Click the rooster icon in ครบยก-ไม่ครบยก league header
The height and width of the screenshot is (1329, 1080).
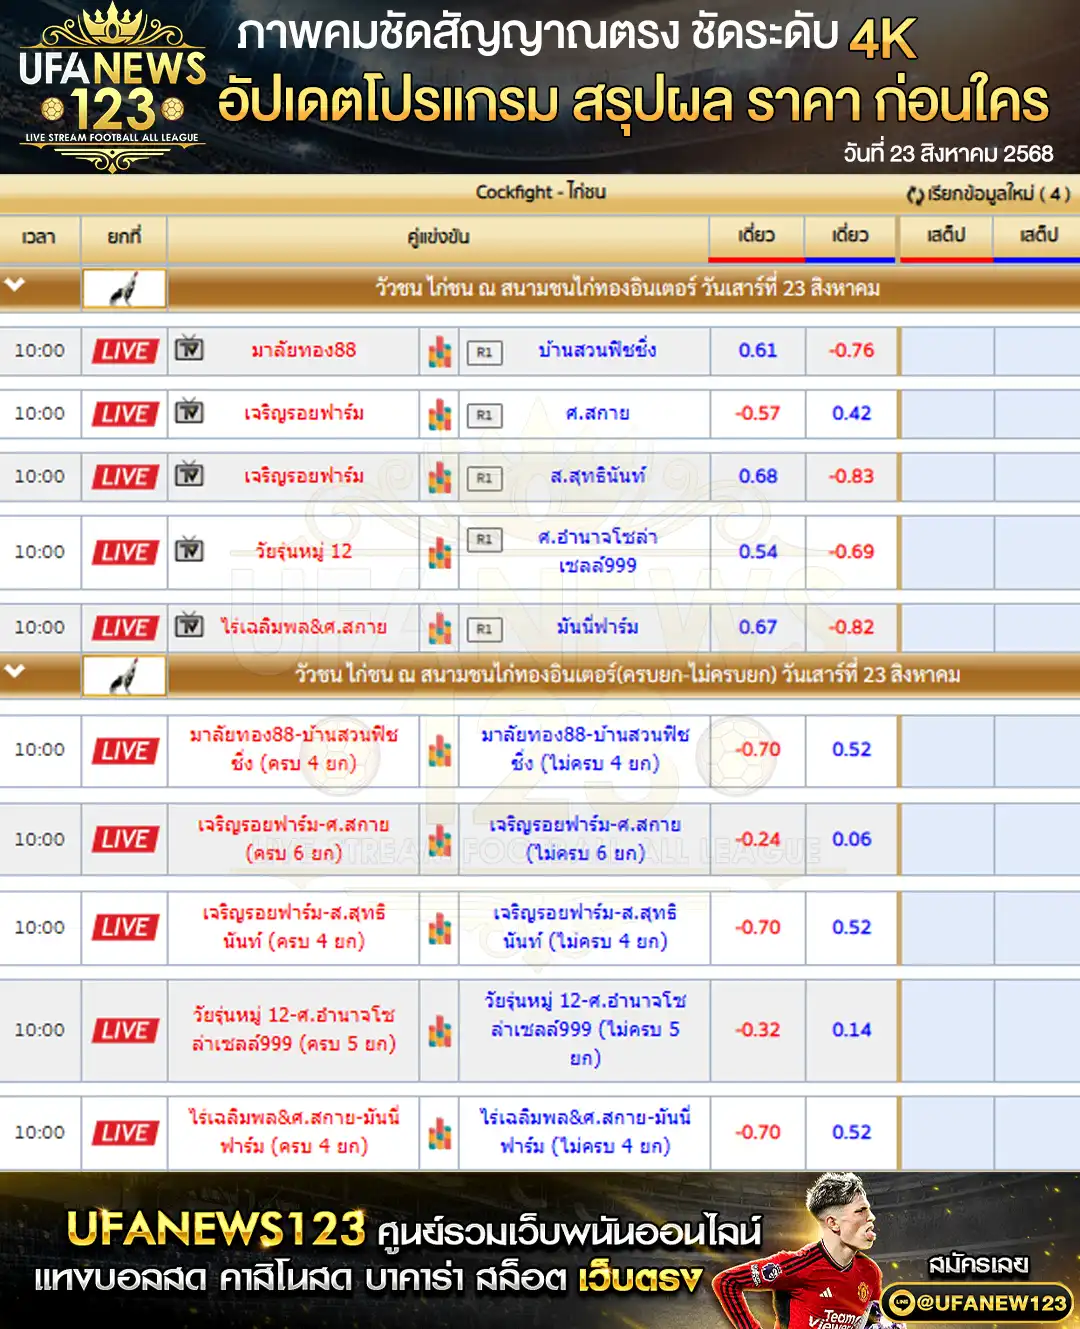pos(124,676)
